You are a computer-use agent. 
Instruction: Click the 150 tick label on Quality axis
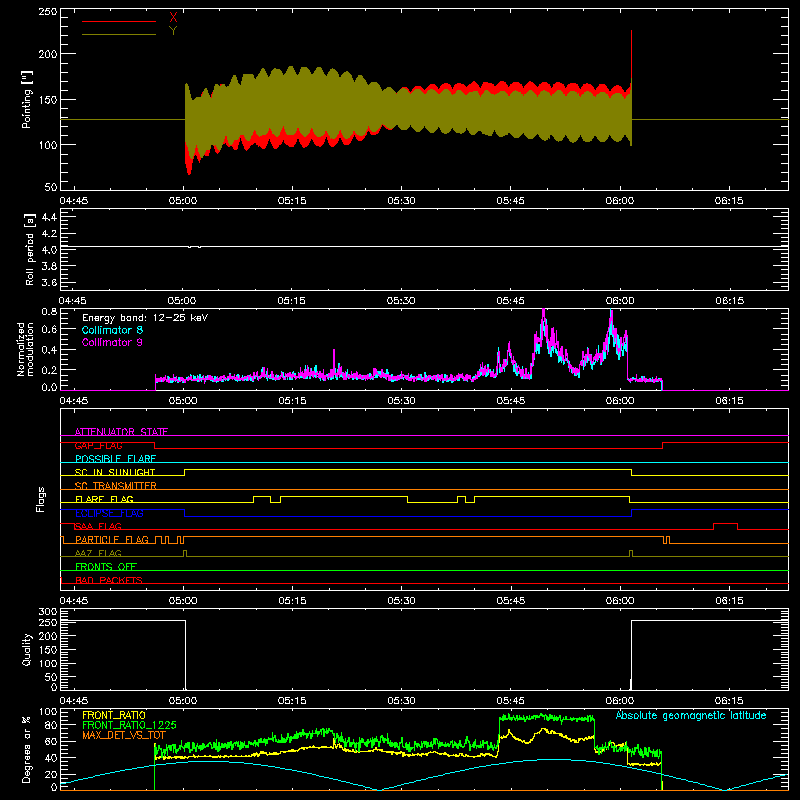(x=47, y=650)
